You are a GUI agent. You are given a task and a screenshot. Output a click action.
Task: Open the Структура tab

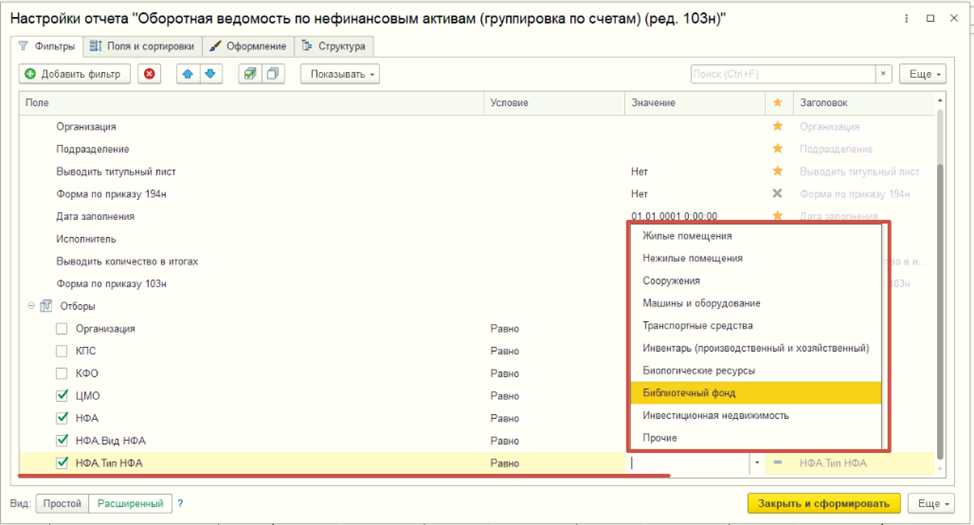click(334, 46)
